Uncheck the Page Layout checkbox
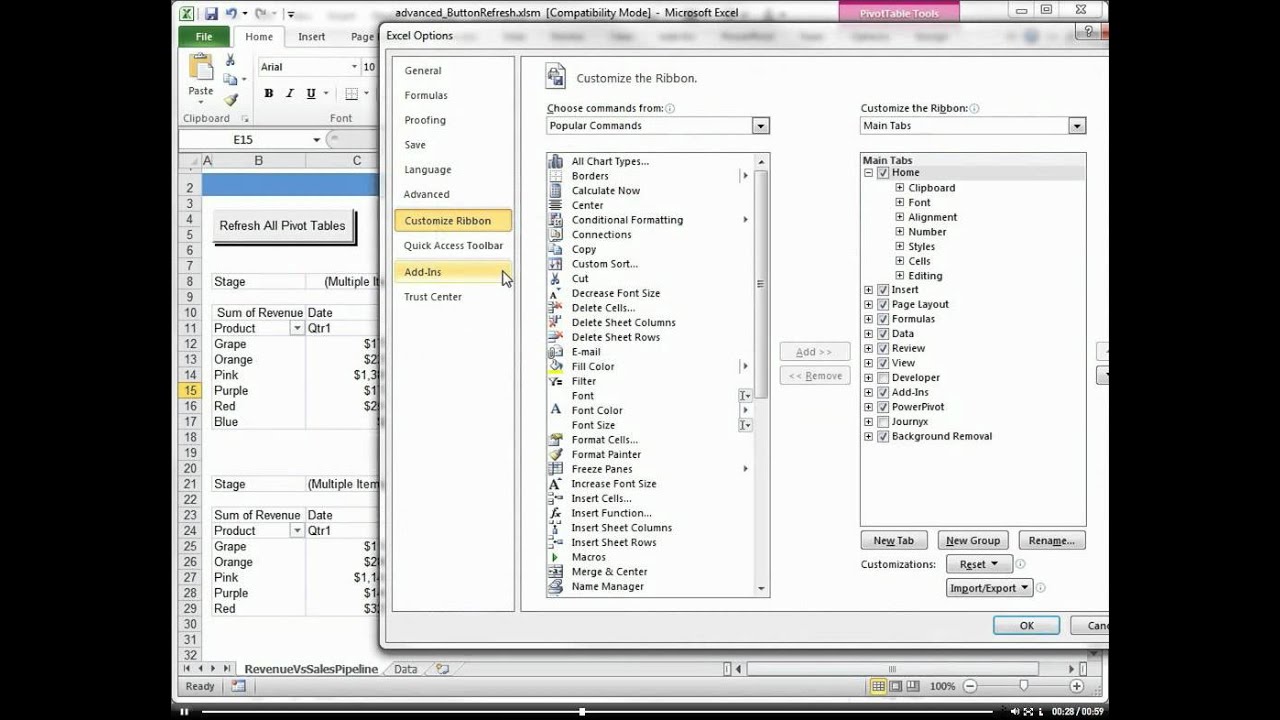The width and height of the screenshot is (1280, 720). pyautogui.click(x=883, y=304)
